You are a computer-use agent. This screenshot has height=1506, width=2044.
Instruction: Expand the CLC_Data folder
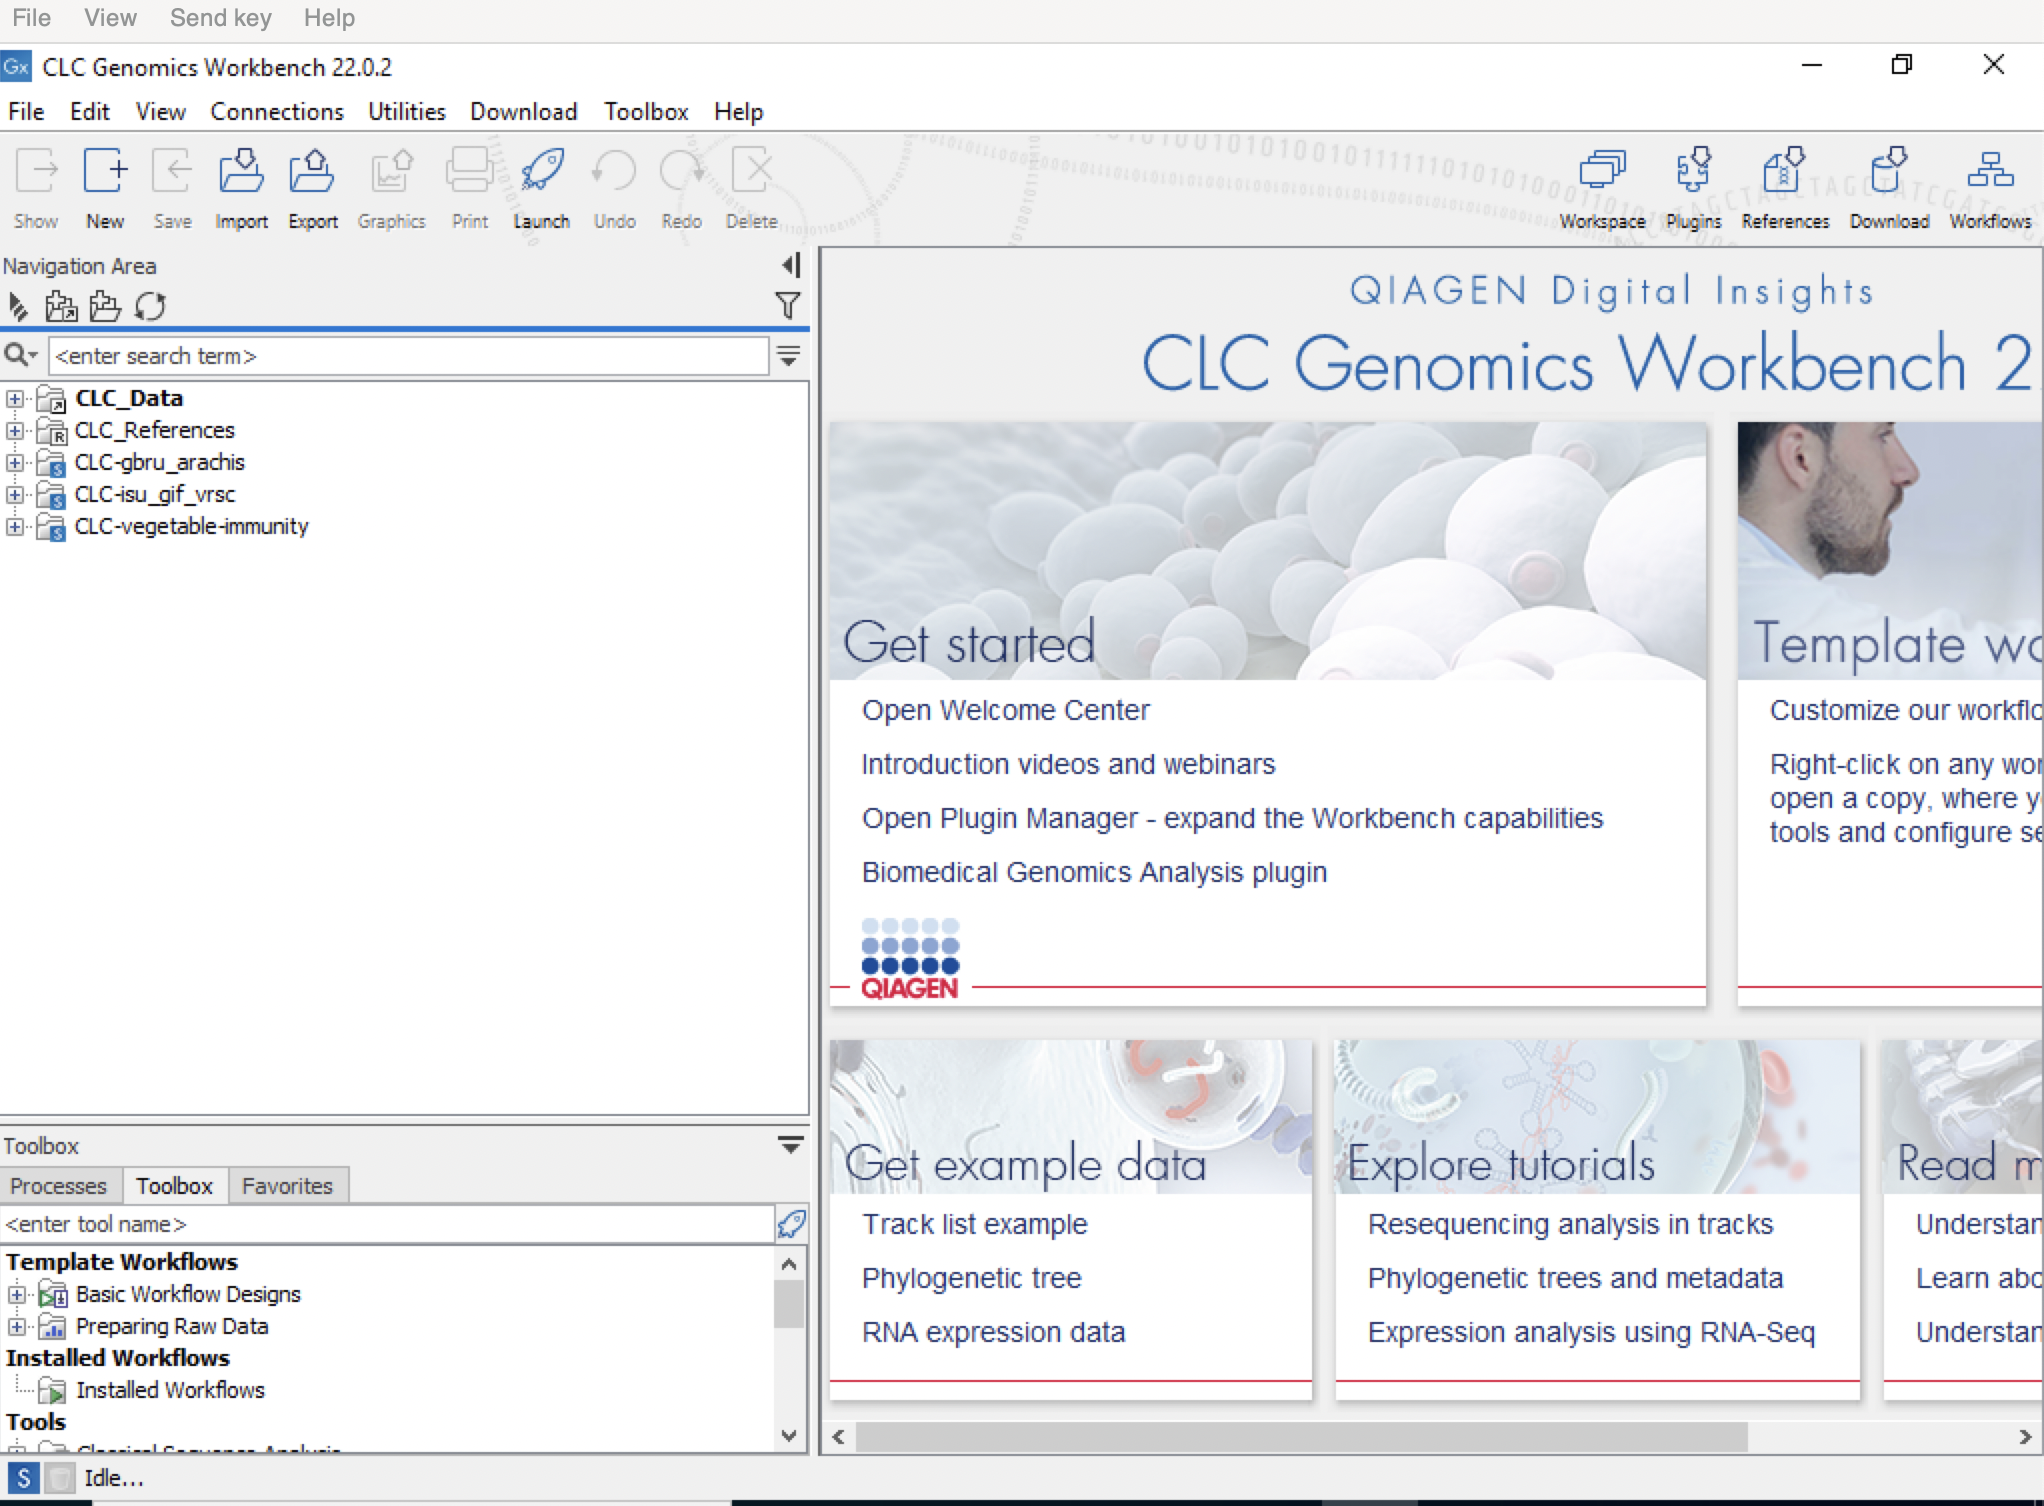15,398
